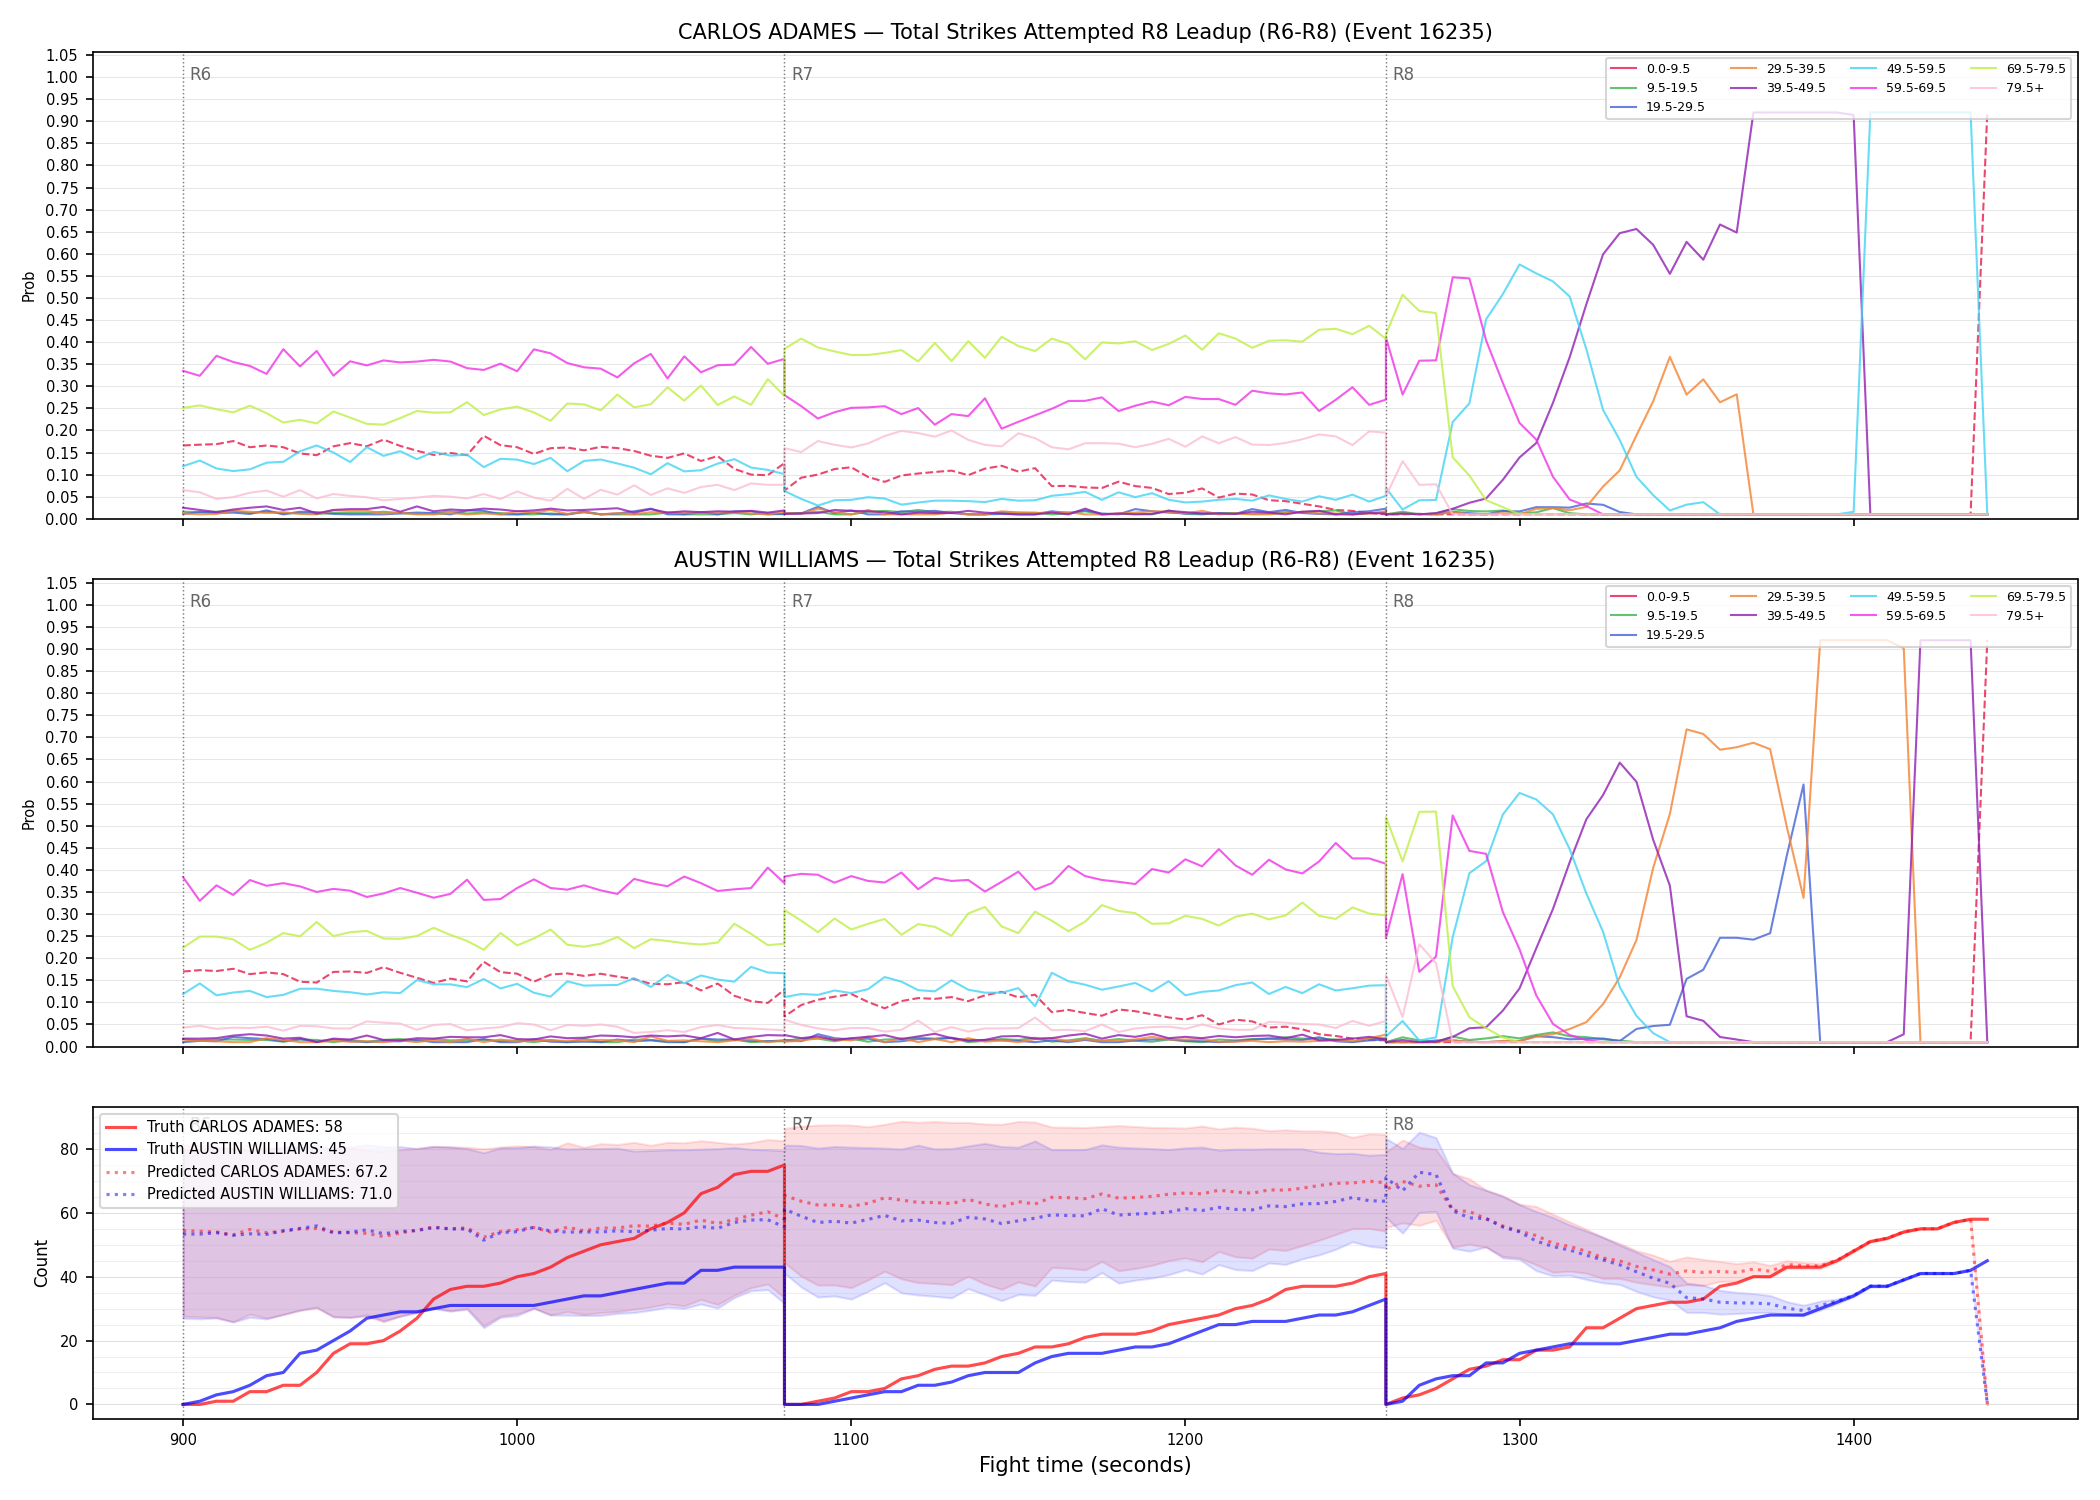Click the 'Count' y-axis label
This screenshot has height=1500, width=2100.
(x=42, y=1263)
